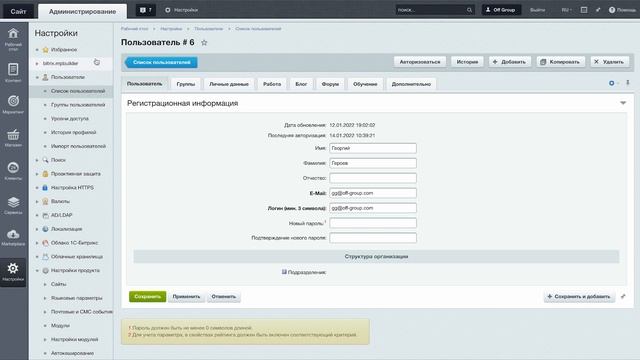640x360 pixels.
Task: Add user page to favorites star
Action: pyautogui.click(x=204, y=42)
